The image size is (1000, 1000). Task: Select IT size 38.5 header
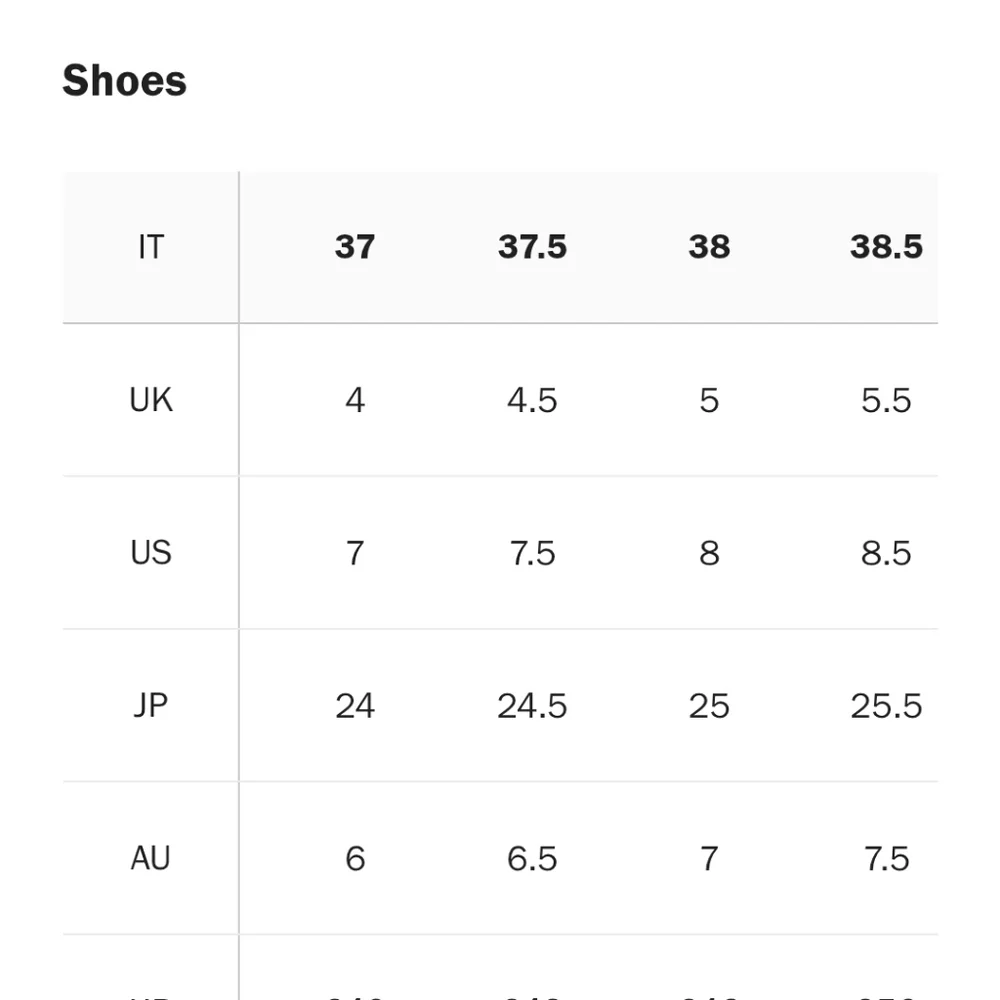click(x=886, y=247)
